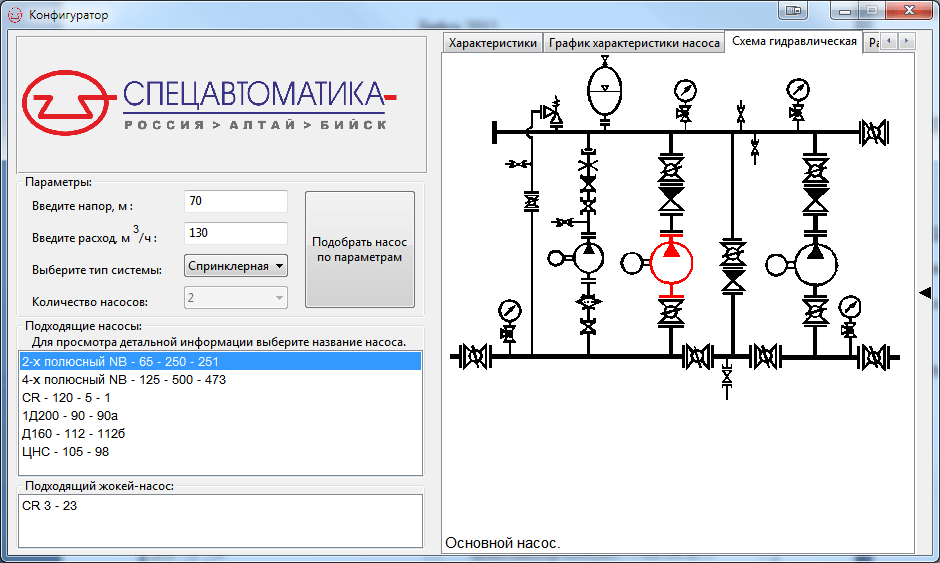940x563 pixels.
Task: Select pump CR - 120 - 5 - 1
Action: (x=221, y=398)
